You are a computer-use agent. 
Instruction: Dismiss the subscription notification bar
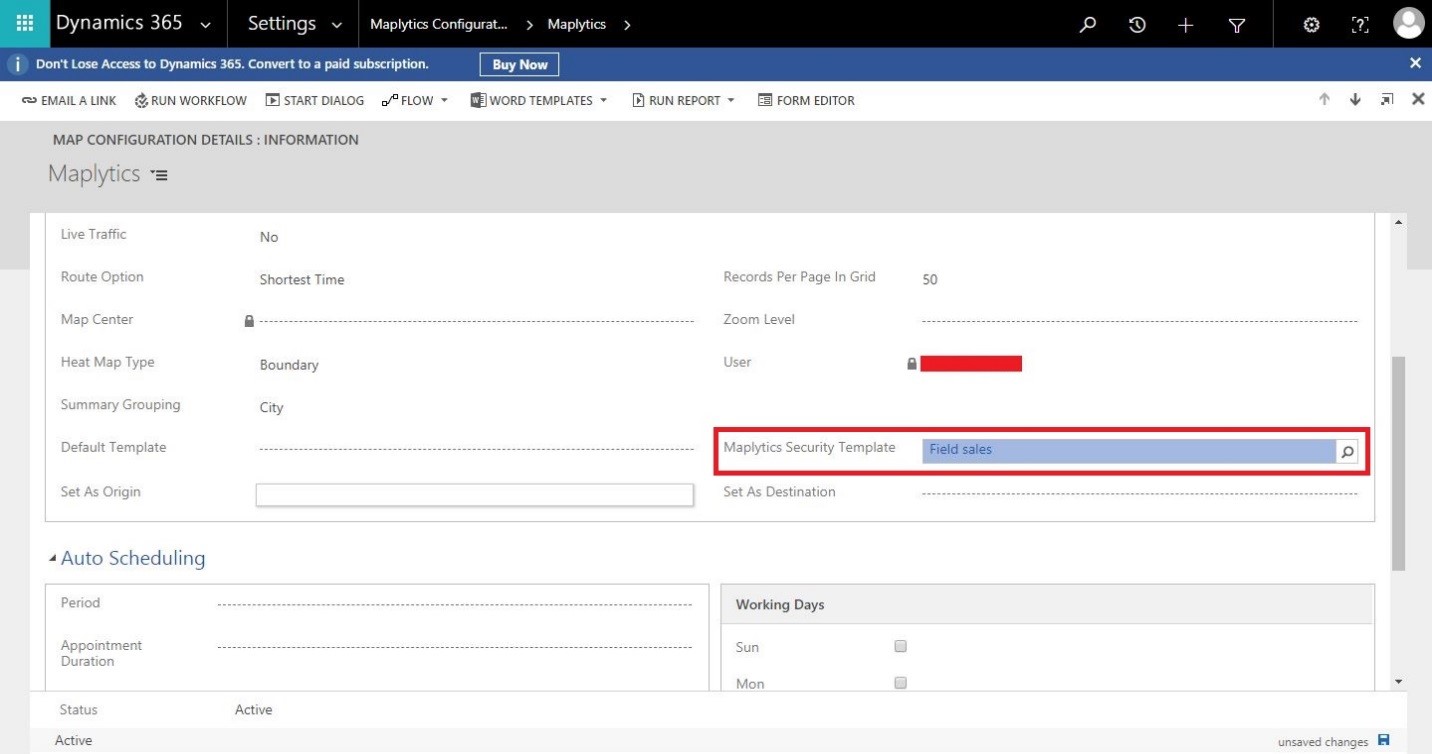pos(1415,63)
